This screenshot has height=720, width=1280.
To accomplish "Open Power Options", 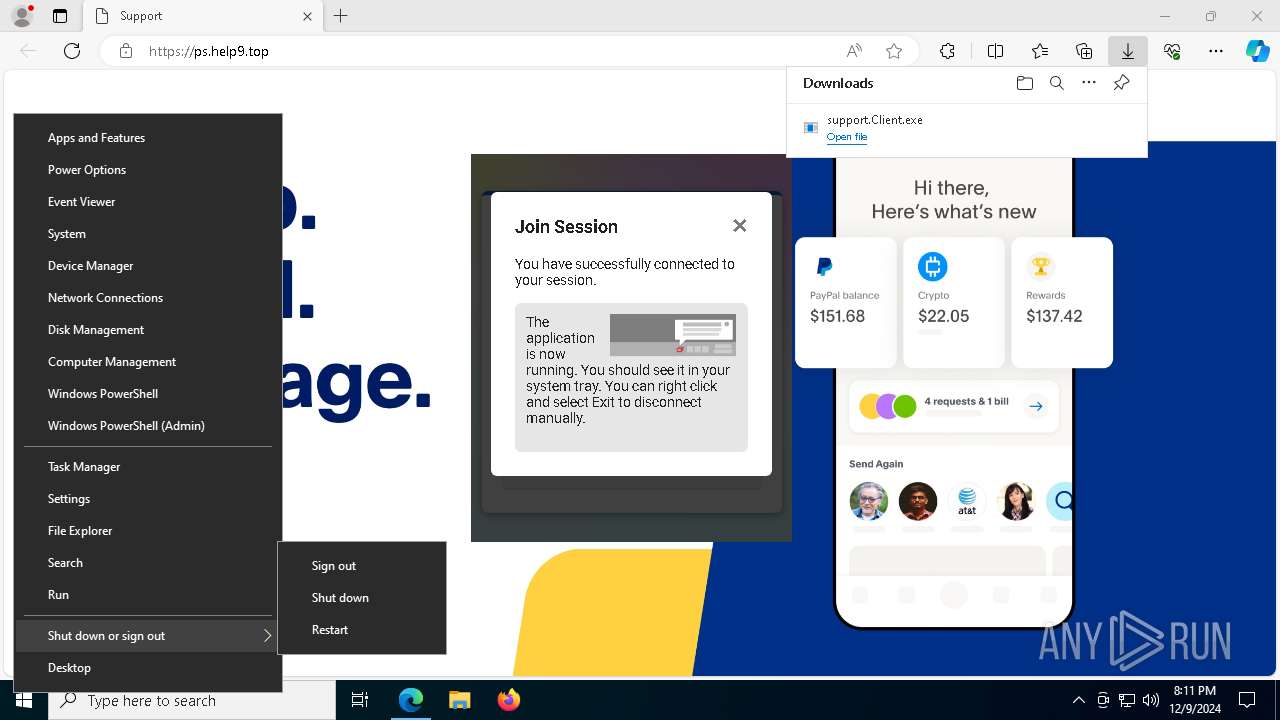I will 149,170.
